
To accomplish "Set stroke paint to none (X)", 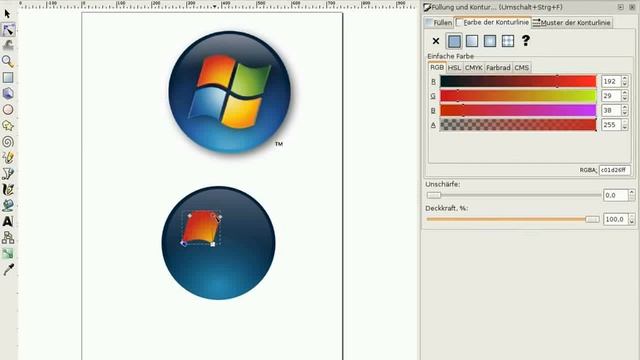I will pos(436,41).
